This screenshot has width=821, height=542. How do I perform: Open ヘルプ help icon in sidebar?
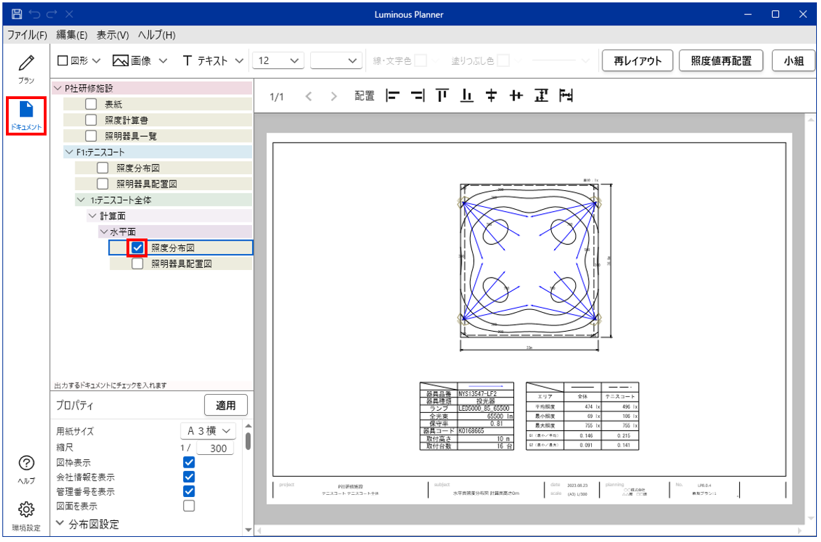pyautogui.click(x=26, y=468)
